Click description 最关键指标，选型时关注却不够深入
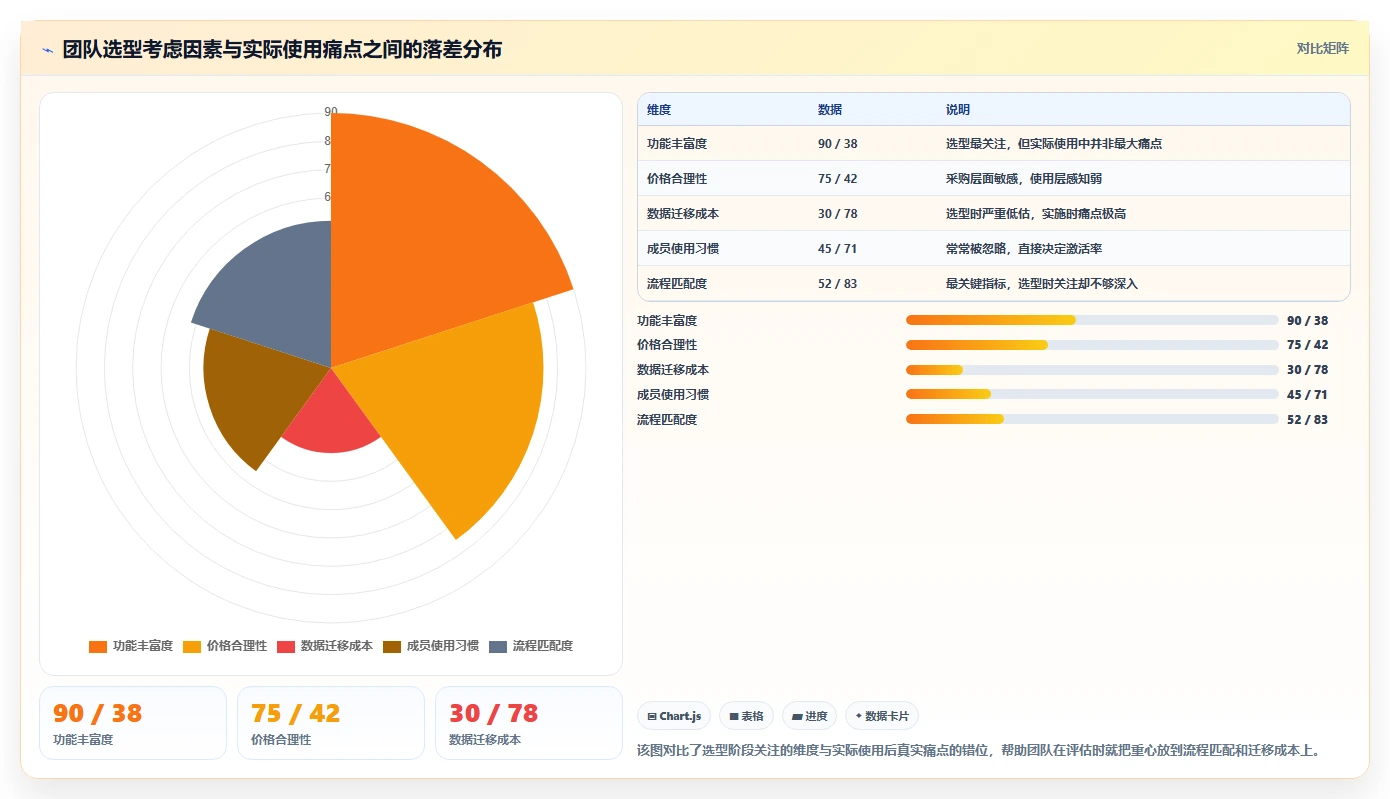The width and height of the screenshot is (1390, 799). point(1042,284)
